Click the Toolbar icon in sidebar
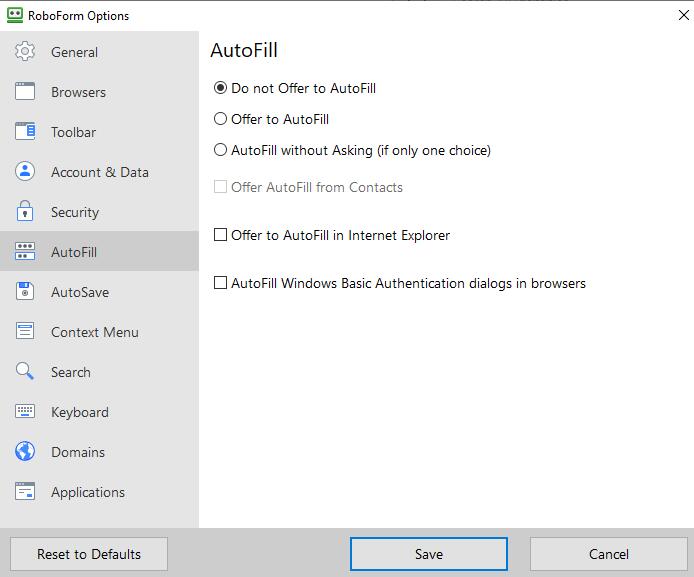 pyautogui.click(x=25, y=132)
